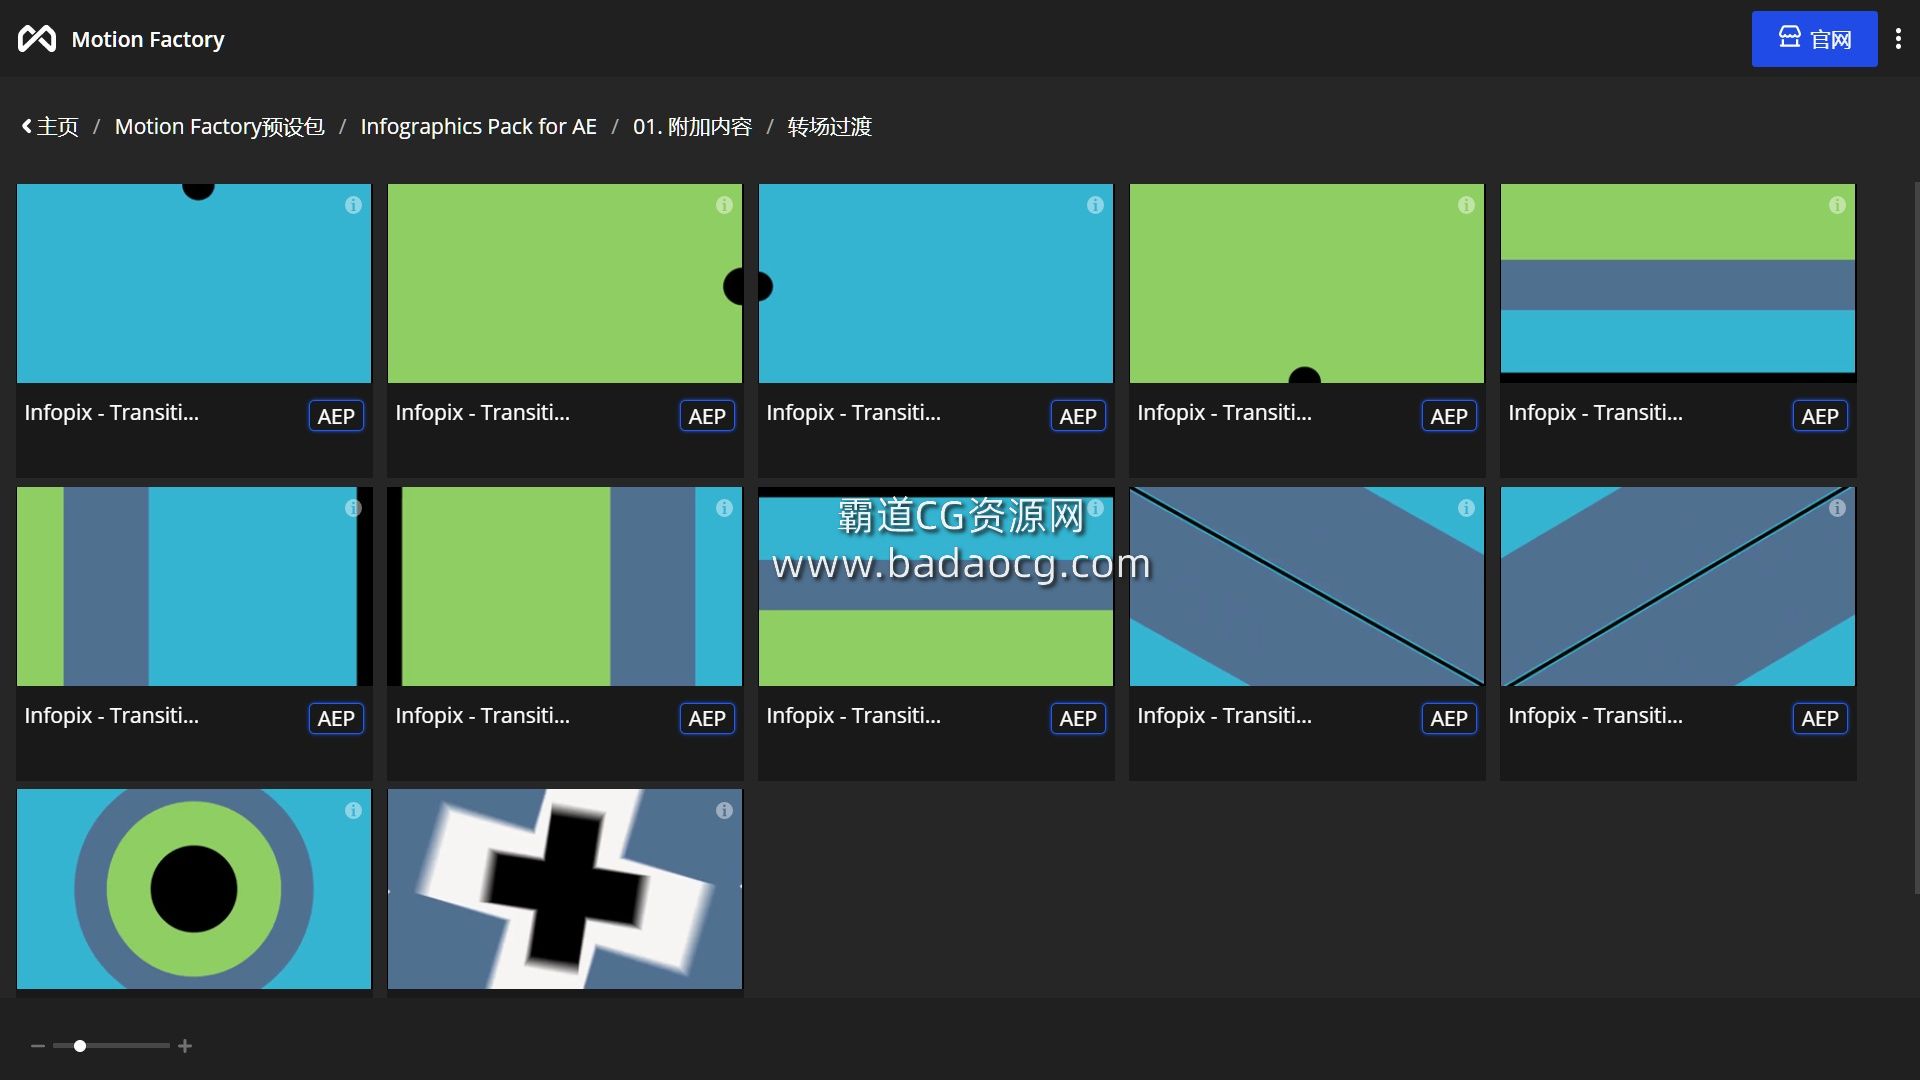Viewport: 1920px width, 1080px height.
Task: Select blue thumbnail with left-edge black dot
Action: coord(936,283)
